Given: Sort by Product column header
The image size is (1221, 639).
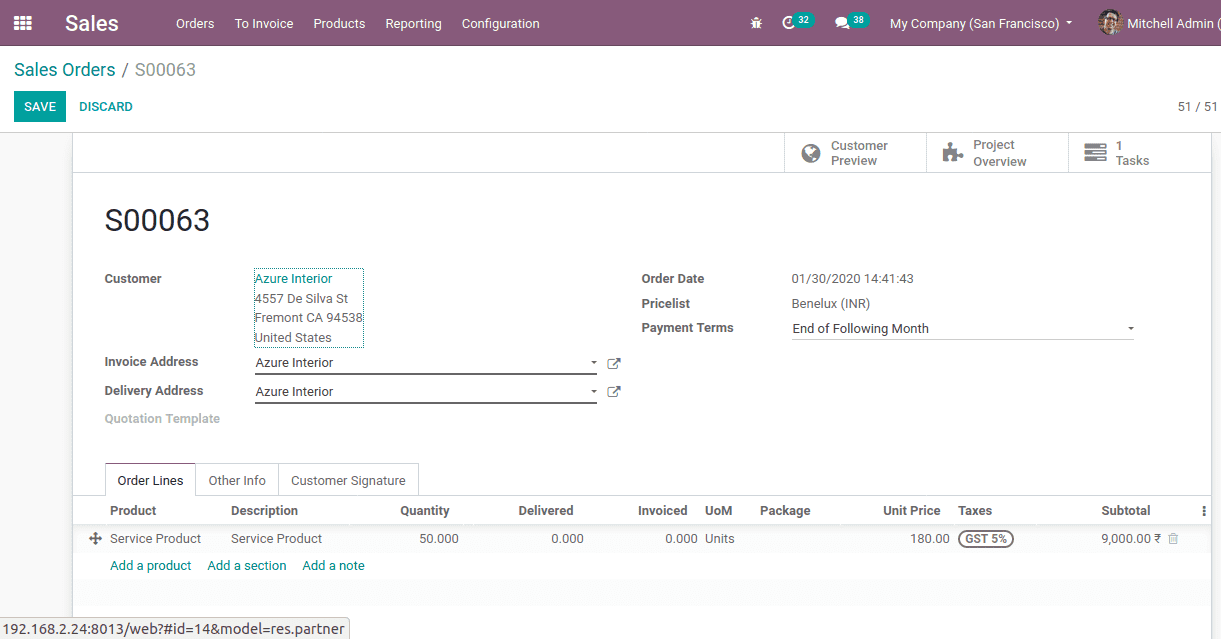Looking at the screenshot, I should tap(133, 511).
